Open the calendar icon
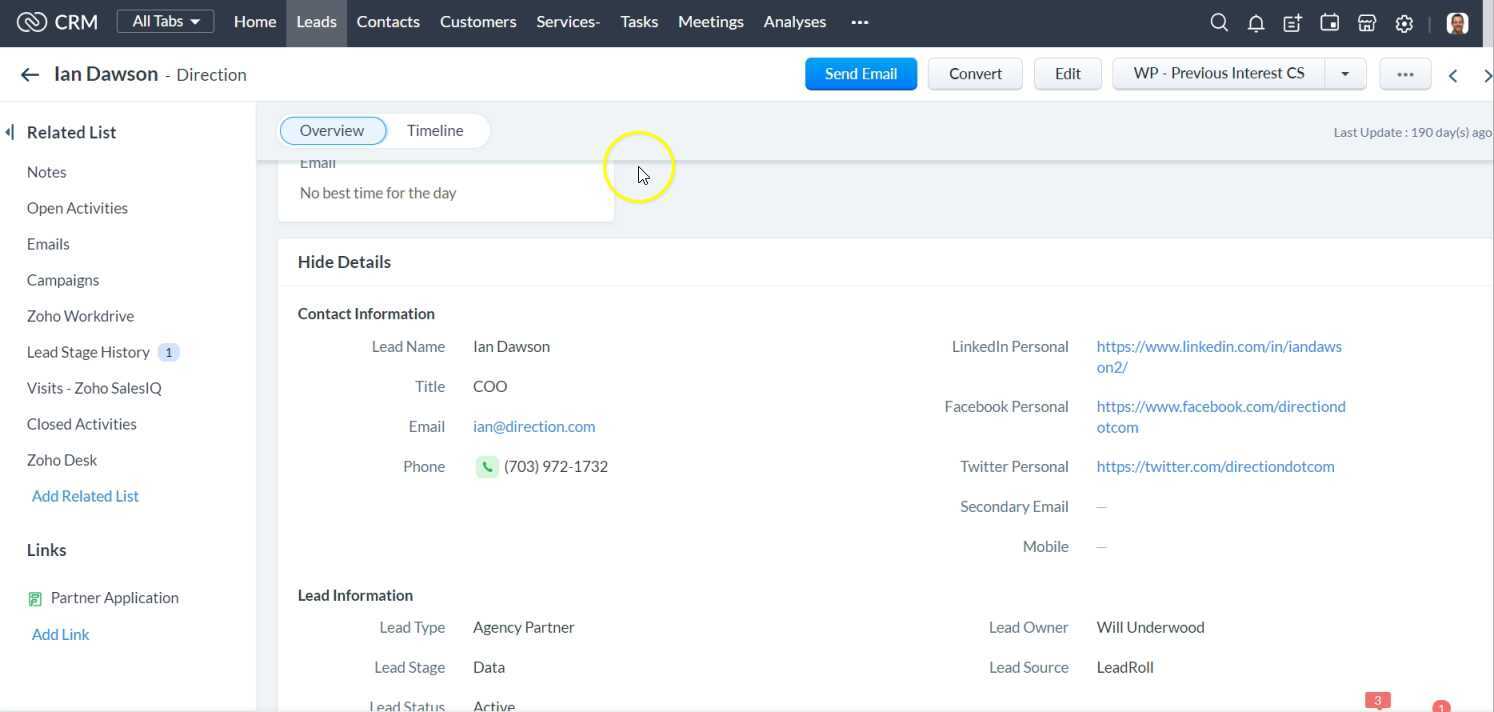The image size is (1494, 712). click(1329, 21)
